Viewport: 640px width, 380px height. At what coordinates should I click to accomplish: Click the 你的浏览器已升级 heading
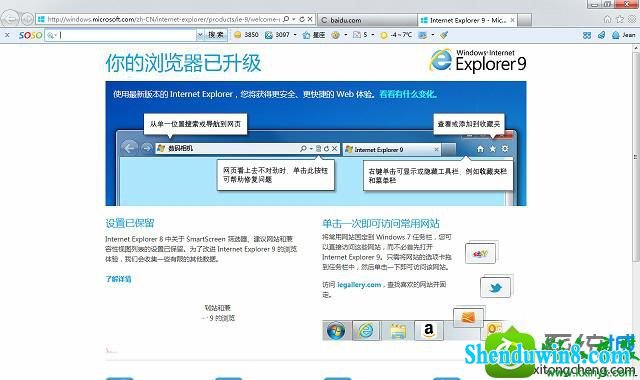(183, 63)
